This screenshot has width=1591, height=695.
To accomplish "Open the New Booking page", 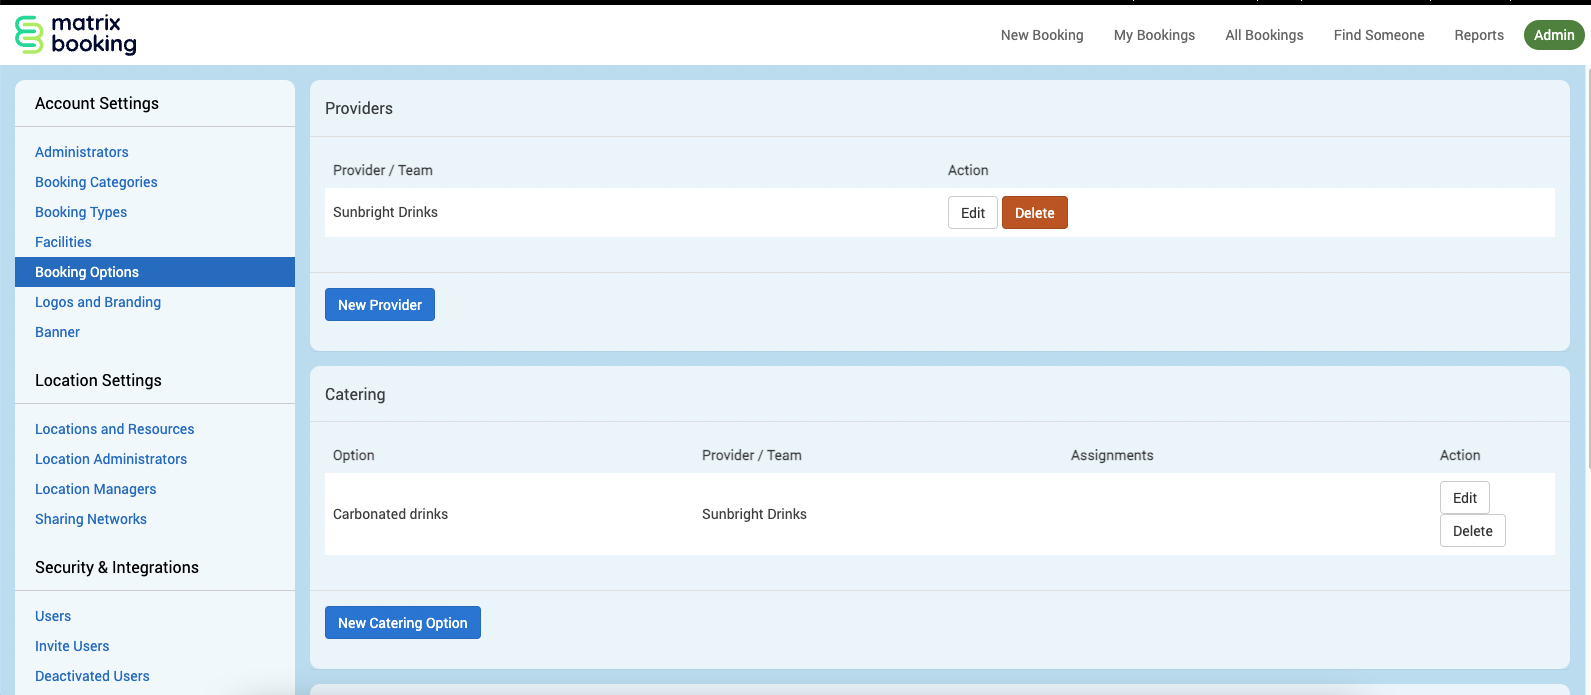I will [1041, 35].
